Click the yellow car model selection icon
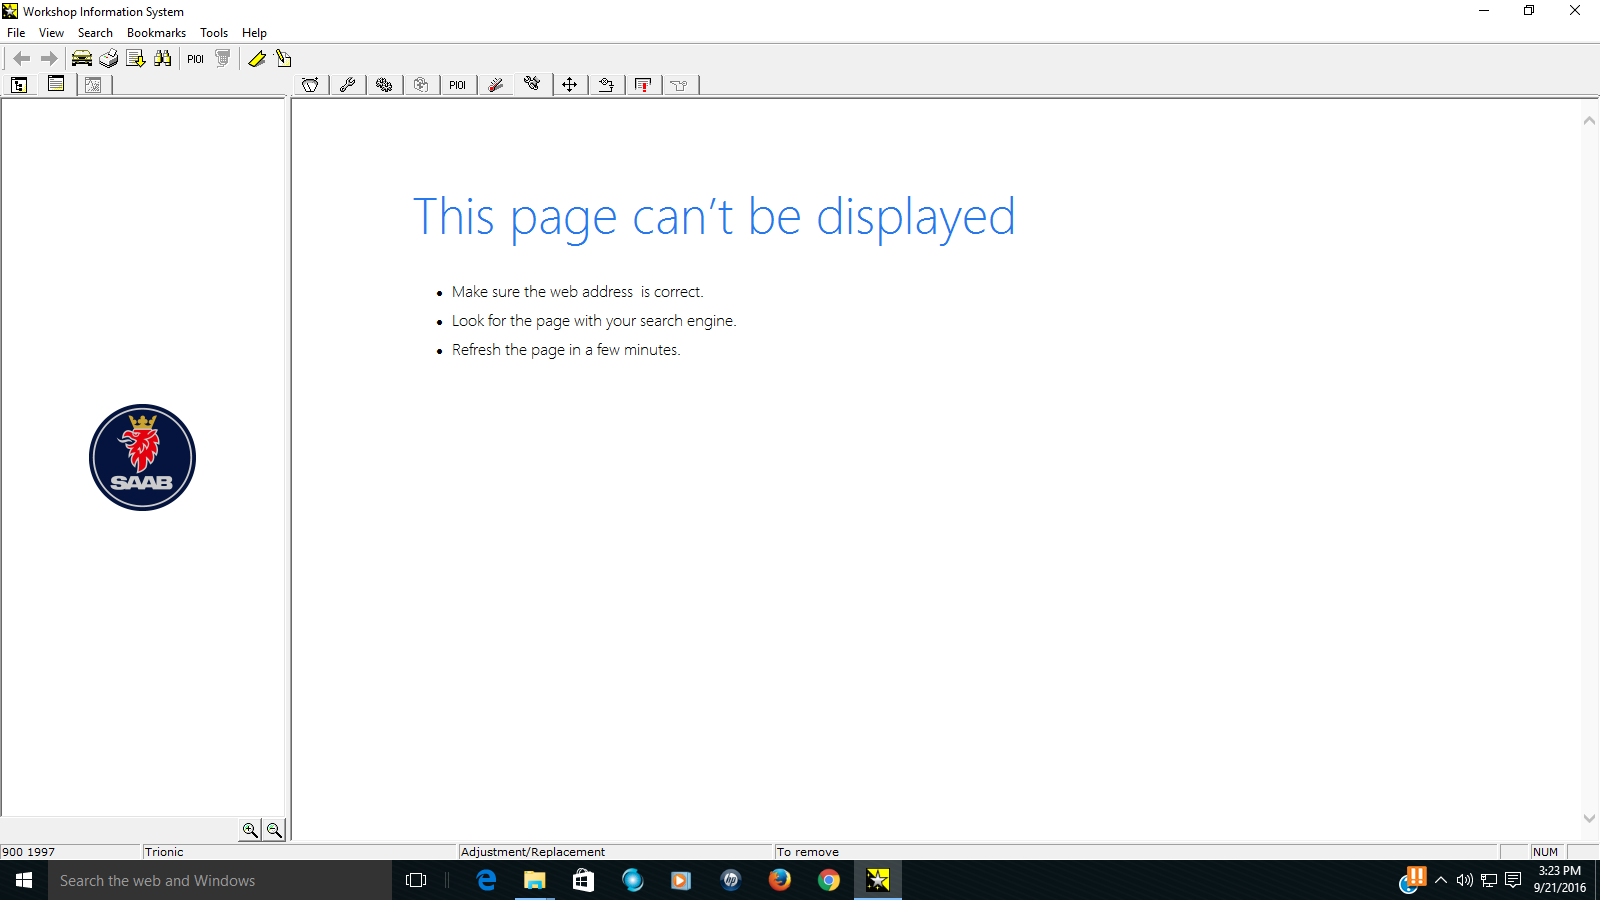The width and height of the screenshot is (1600, 900). tap(82, 59)
